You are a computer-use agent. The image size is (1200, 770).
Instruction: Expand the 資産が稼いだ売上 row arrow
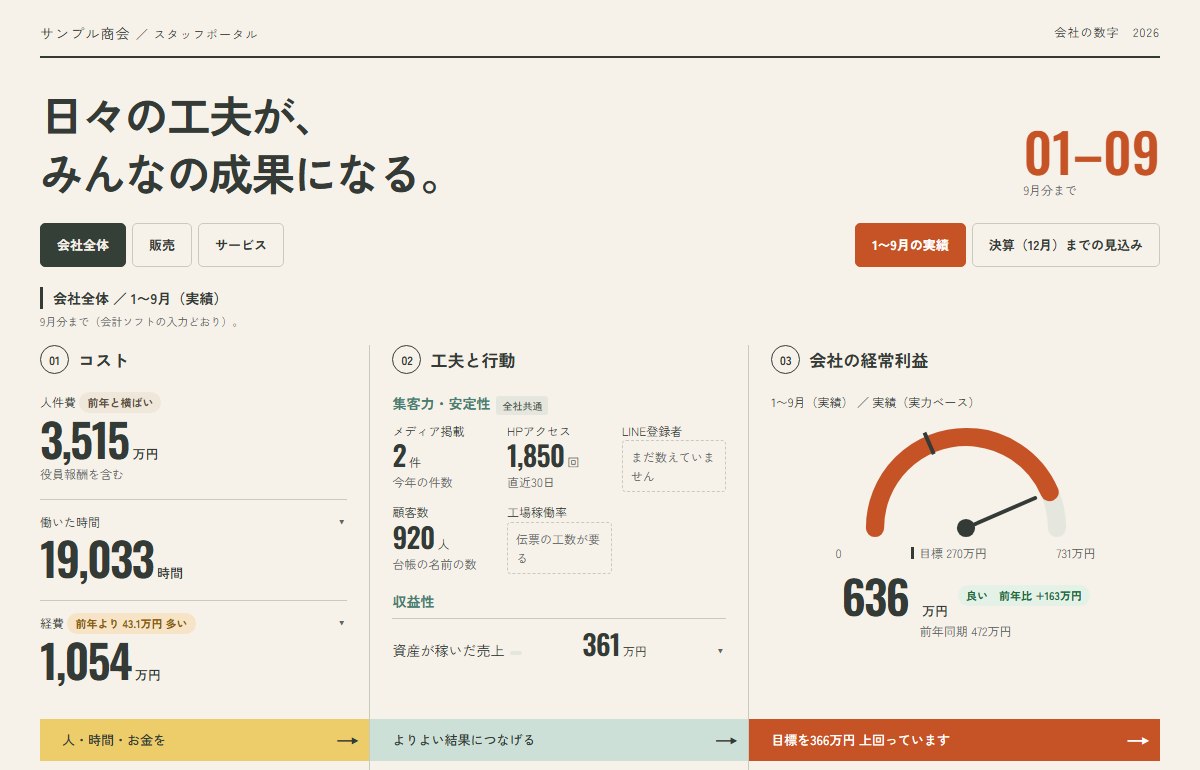coord(720,652)
